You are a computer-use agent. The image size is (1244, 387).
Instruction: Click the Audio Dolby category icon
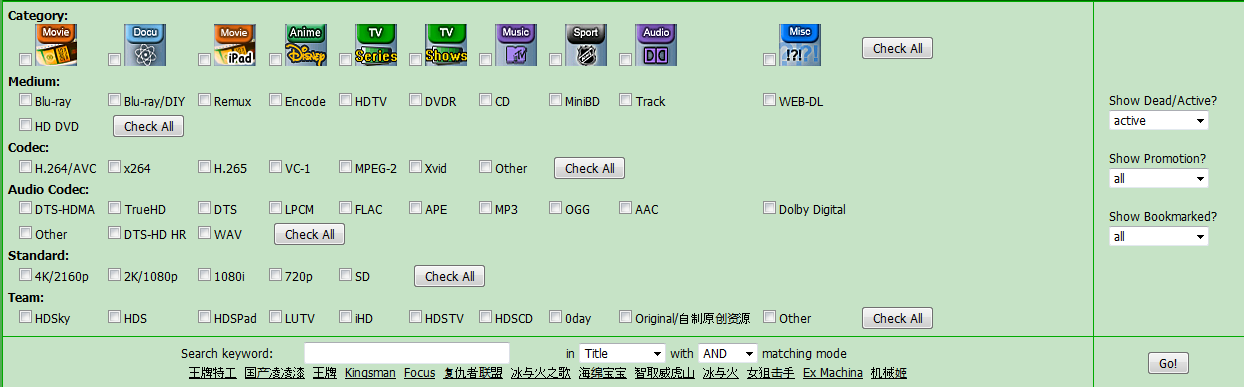(656, 45)
